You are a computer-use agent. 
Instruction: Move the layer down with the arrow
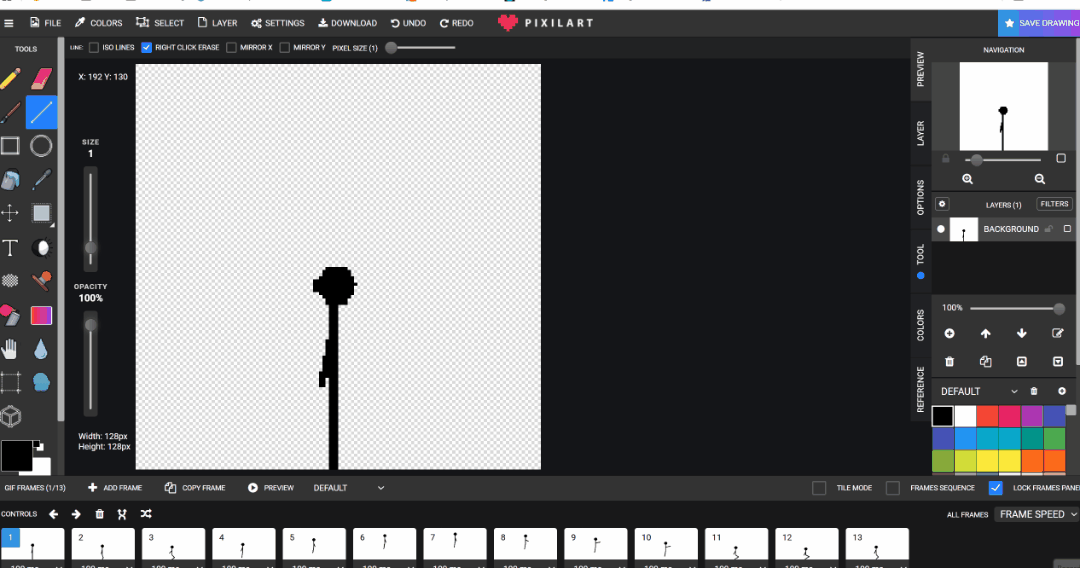point(1021,333)
